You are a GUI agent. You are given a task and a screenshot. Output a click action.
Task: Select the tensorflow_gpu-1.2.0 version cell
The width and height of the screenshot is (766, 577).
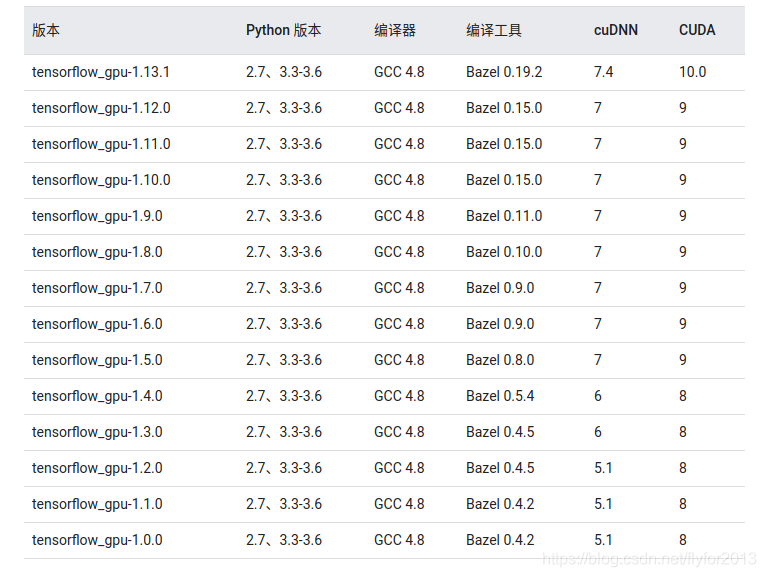tap(97, 468)
